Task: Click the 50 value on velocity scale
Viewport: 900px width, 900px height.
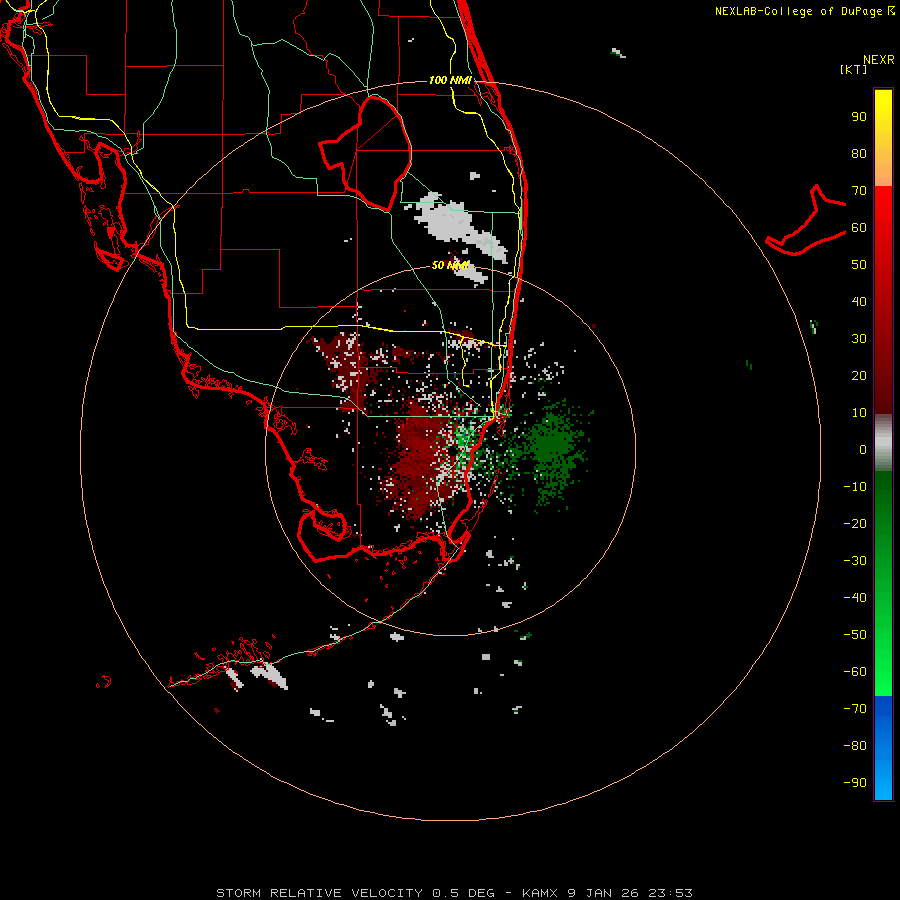Action: tap(859, 265)
